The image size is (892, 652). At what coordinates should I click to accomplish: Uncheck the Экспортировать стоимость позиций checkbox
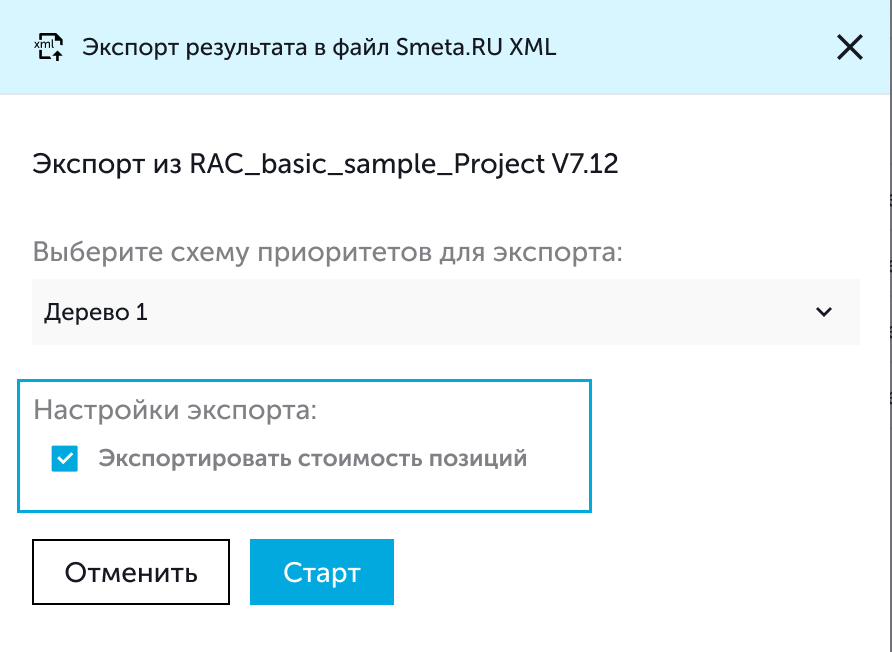(x=65, y=459)
